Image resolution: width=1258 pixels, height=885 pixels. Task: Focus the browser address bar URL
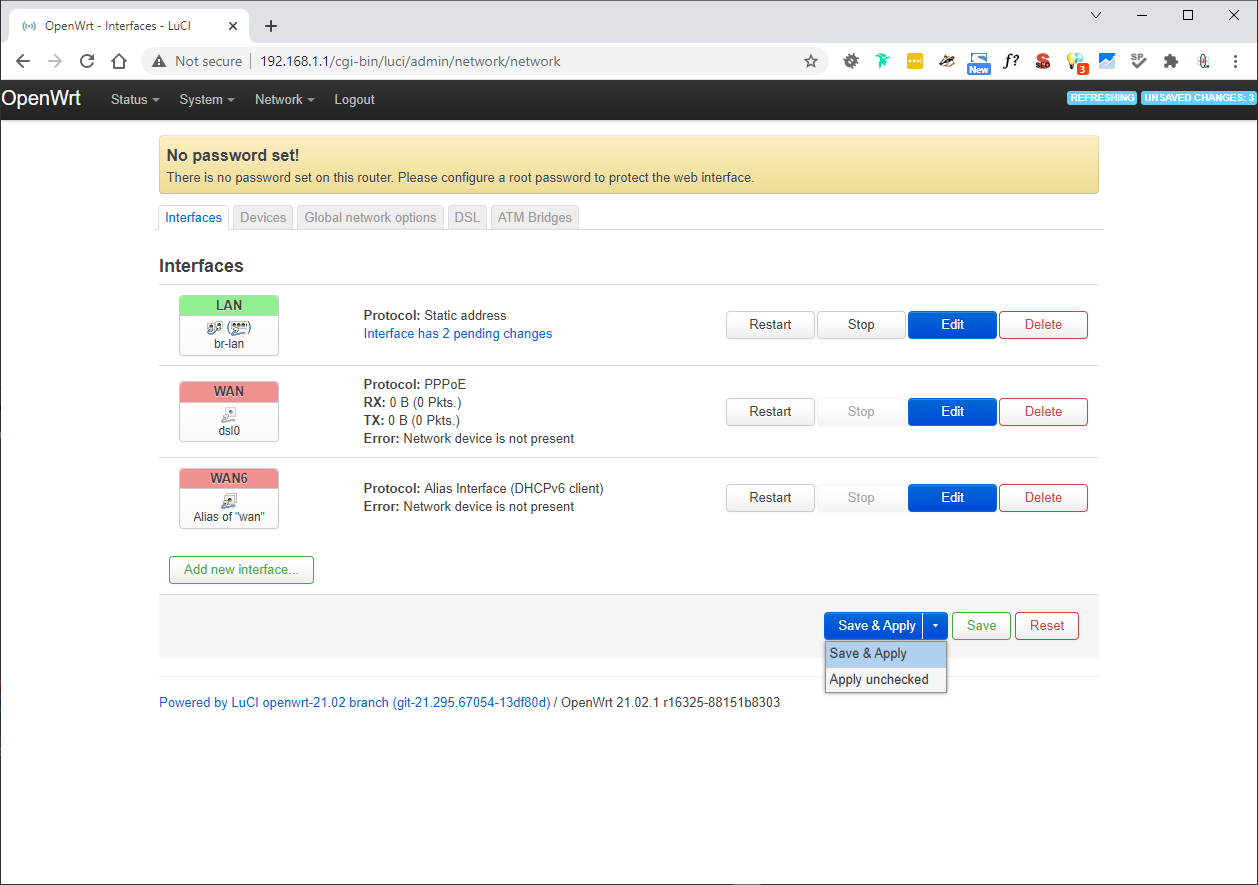pyautogui.click(x=410, y=61)
